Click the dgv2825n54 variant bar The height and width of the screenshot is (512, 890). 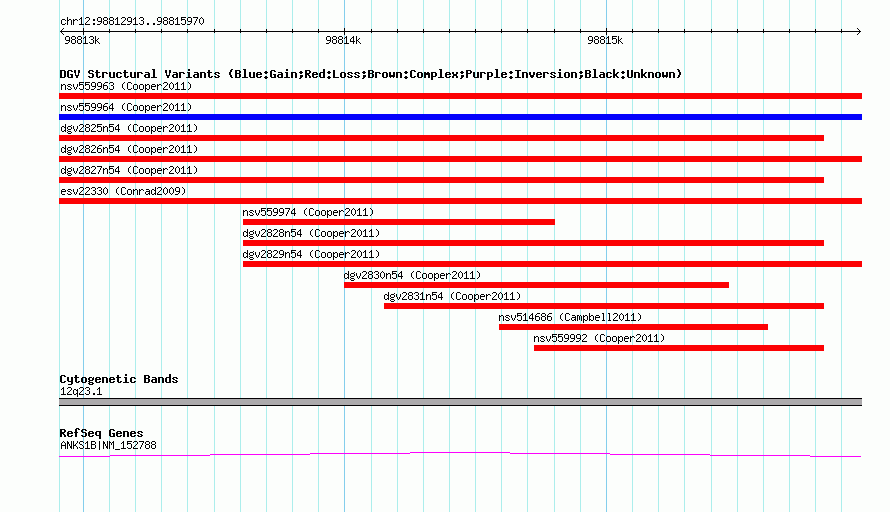442,138
